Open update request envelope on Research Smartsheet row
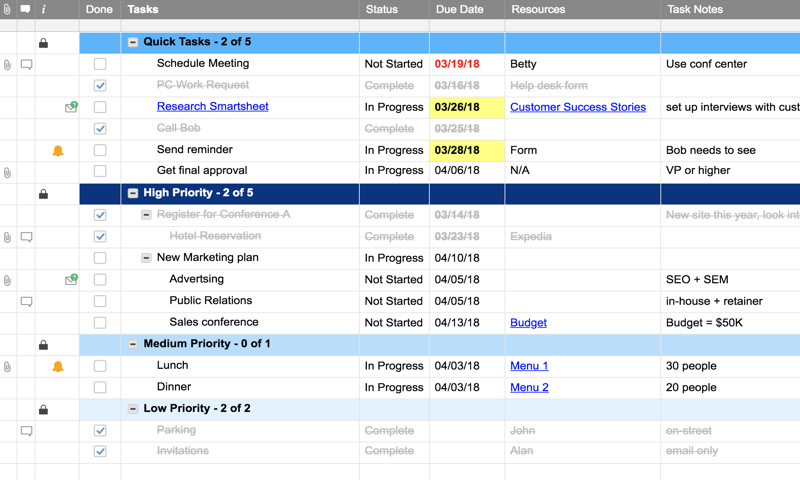Viewport: 800px width, 480px height. click(71, 107)
